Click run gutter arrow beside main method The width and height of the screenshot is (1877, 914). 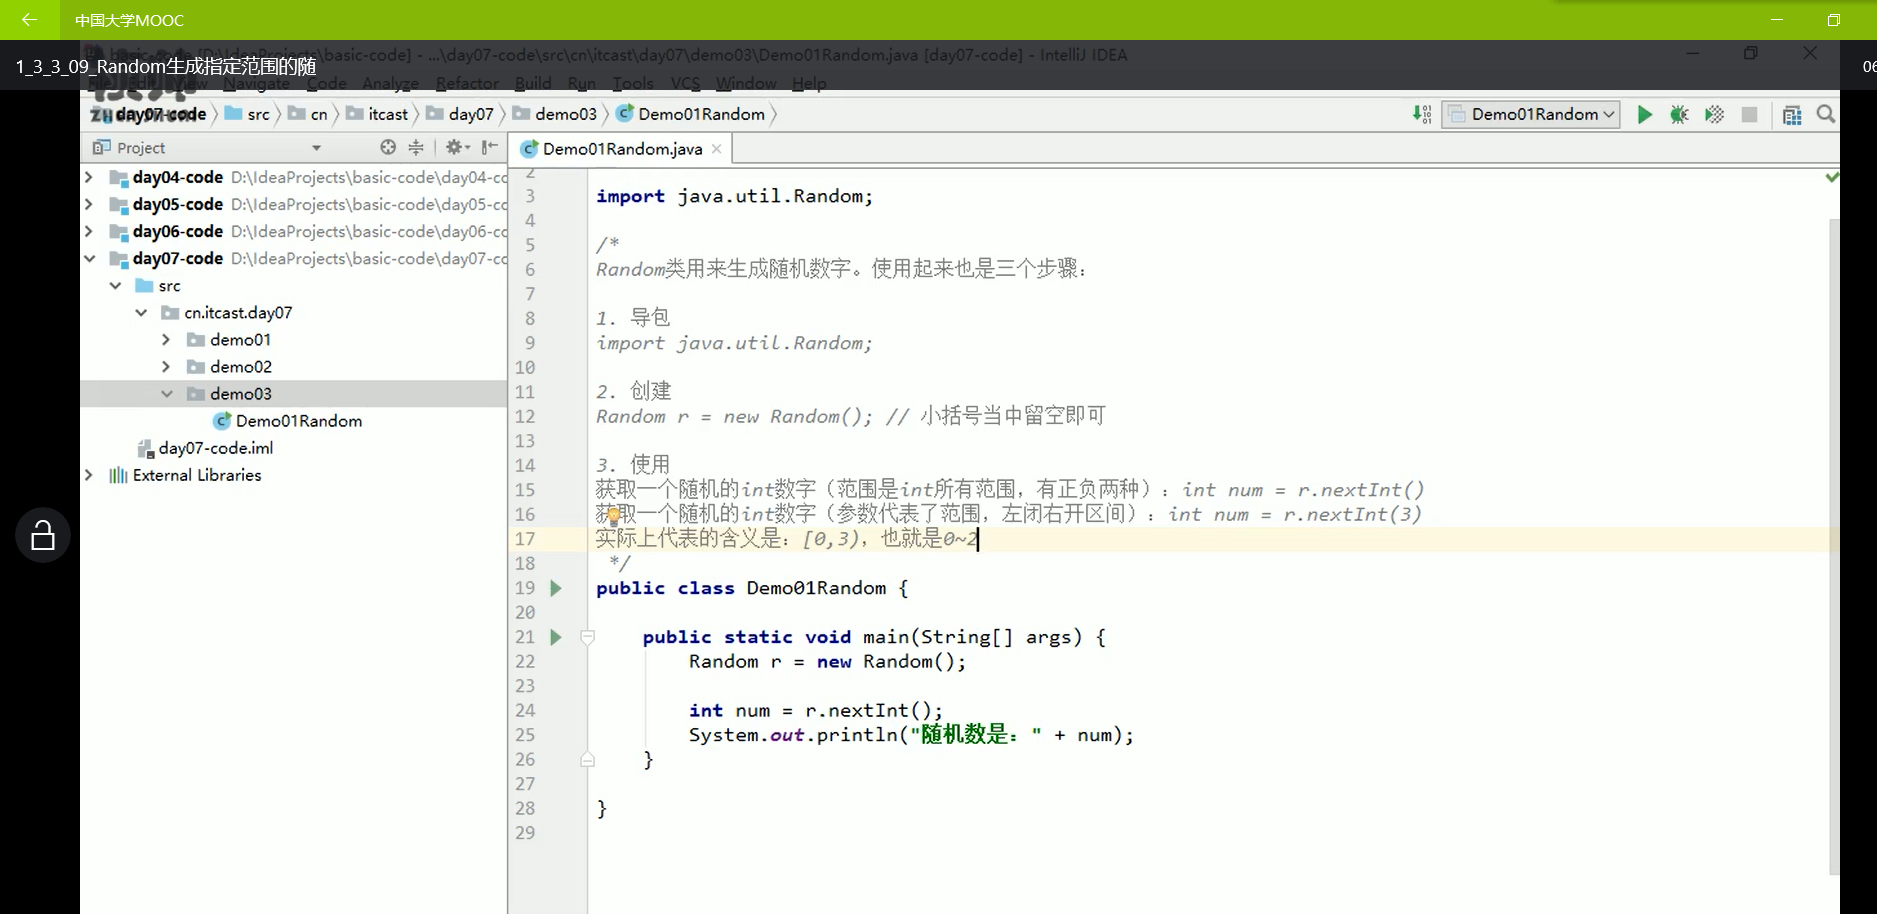pos(556,637)
